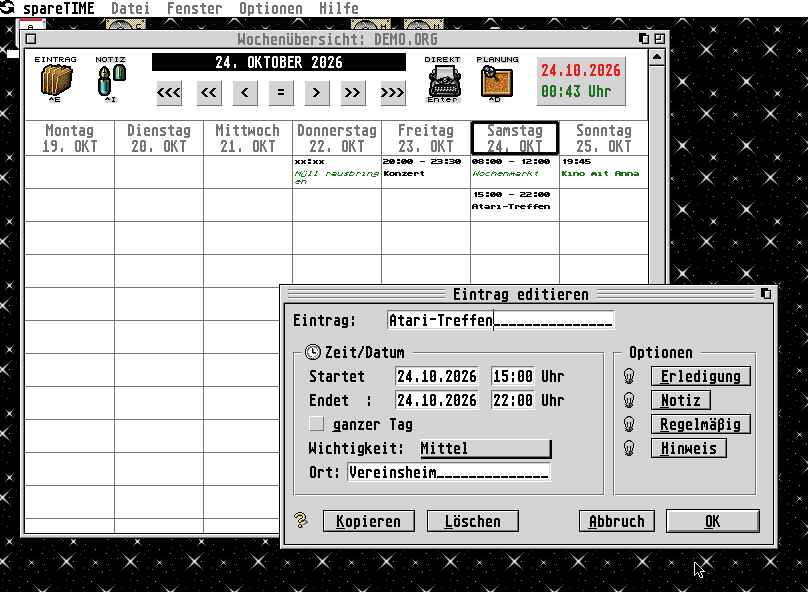
Task: Open the Planung pinboard icon
Action: (497, 81)
